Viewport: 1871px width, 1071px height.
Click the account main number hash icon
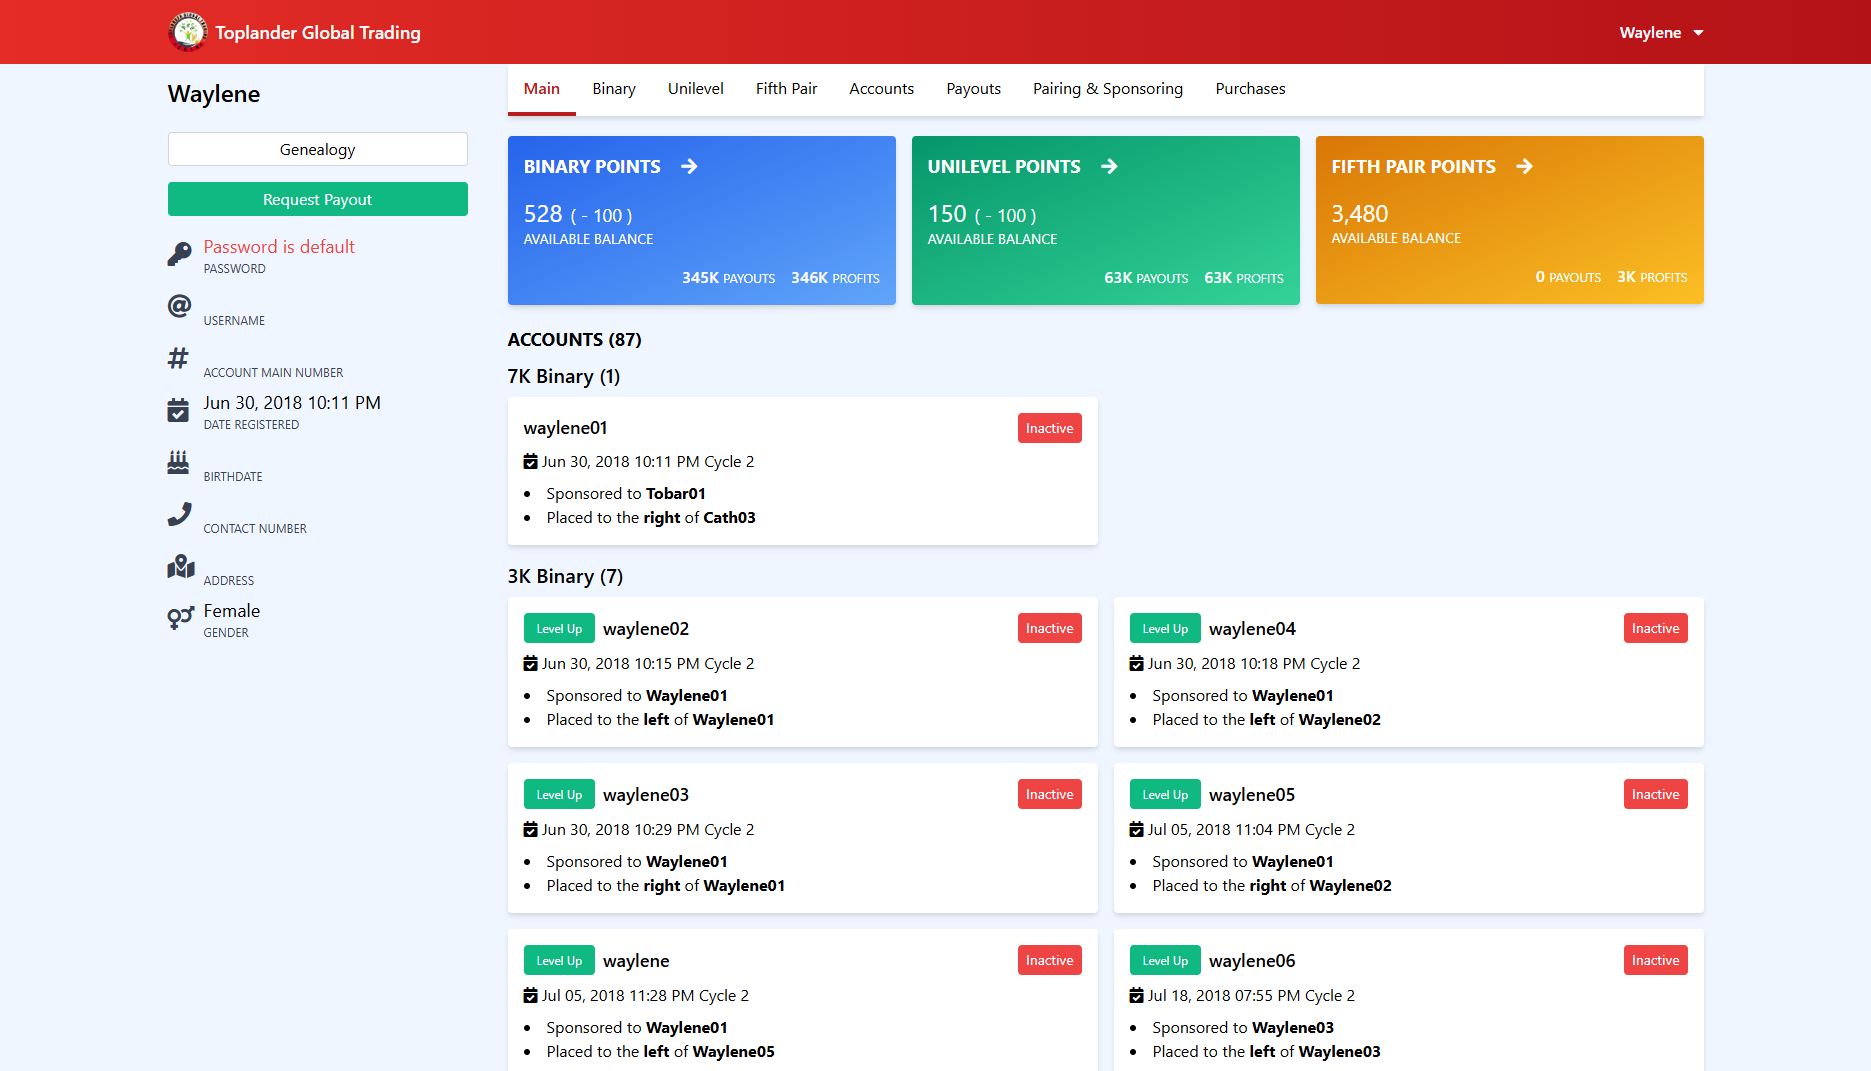[x=179, y=358]
